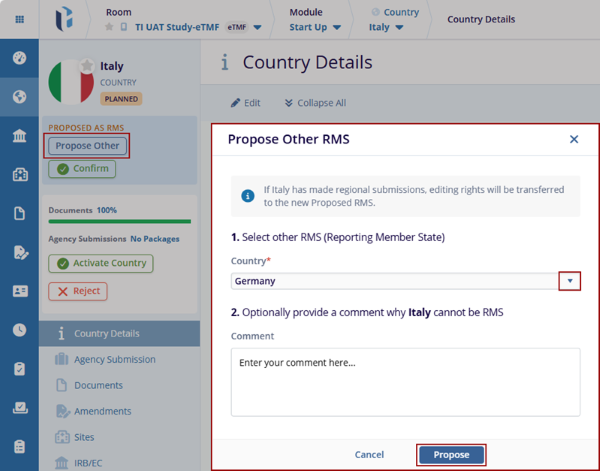Screen dimensions: 600x471
Task: Open the apps grid menu
Action: (x=19, y=19)
